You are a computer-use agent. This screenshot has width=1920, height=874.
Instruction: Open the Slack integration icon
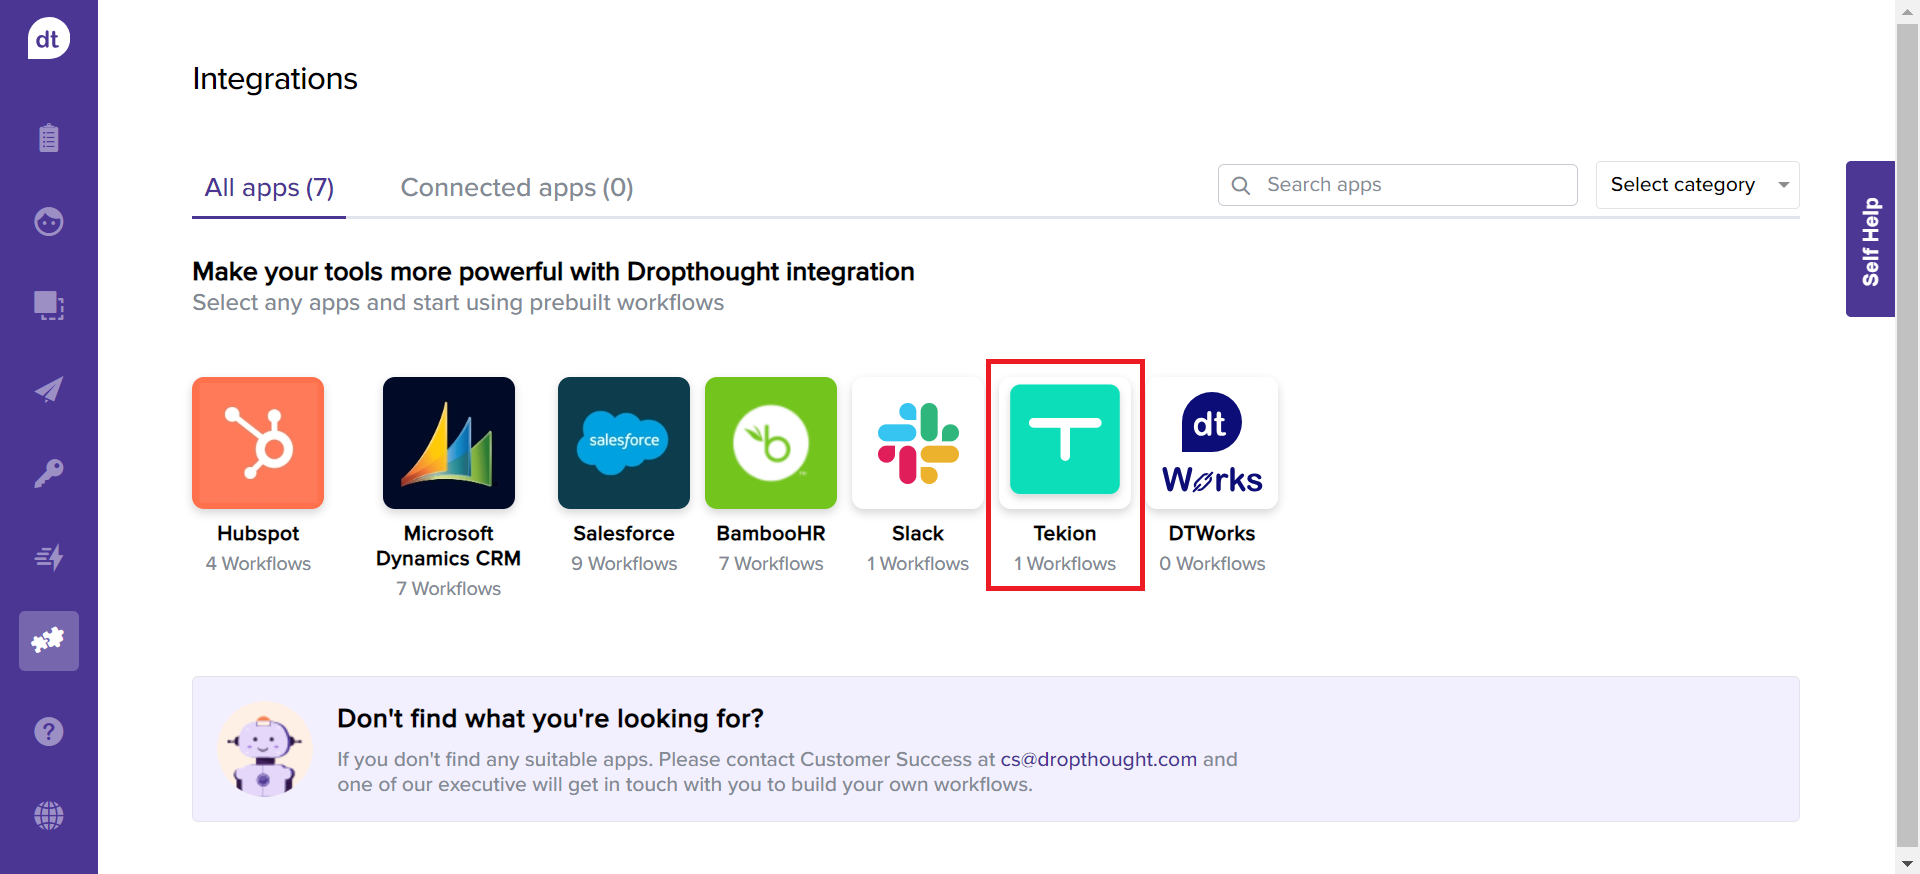(918, 443)
